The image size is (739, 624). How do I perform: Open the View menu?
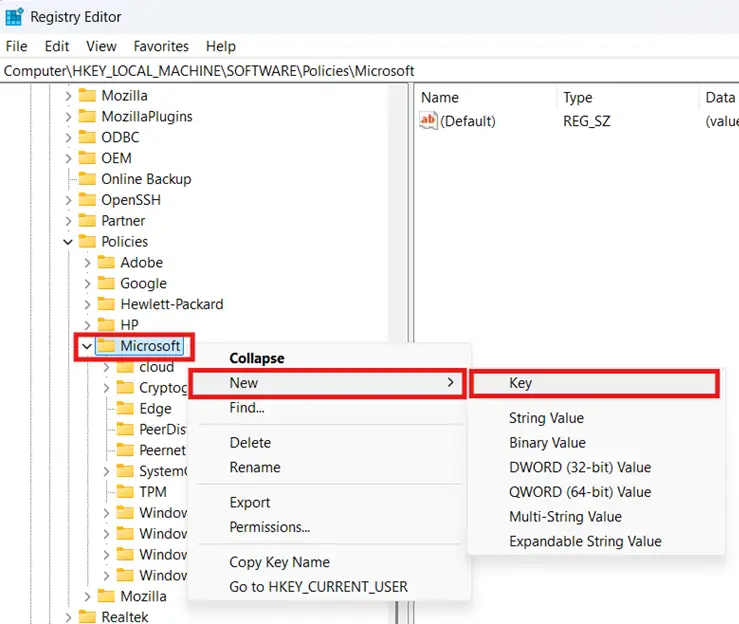(101, 46)
